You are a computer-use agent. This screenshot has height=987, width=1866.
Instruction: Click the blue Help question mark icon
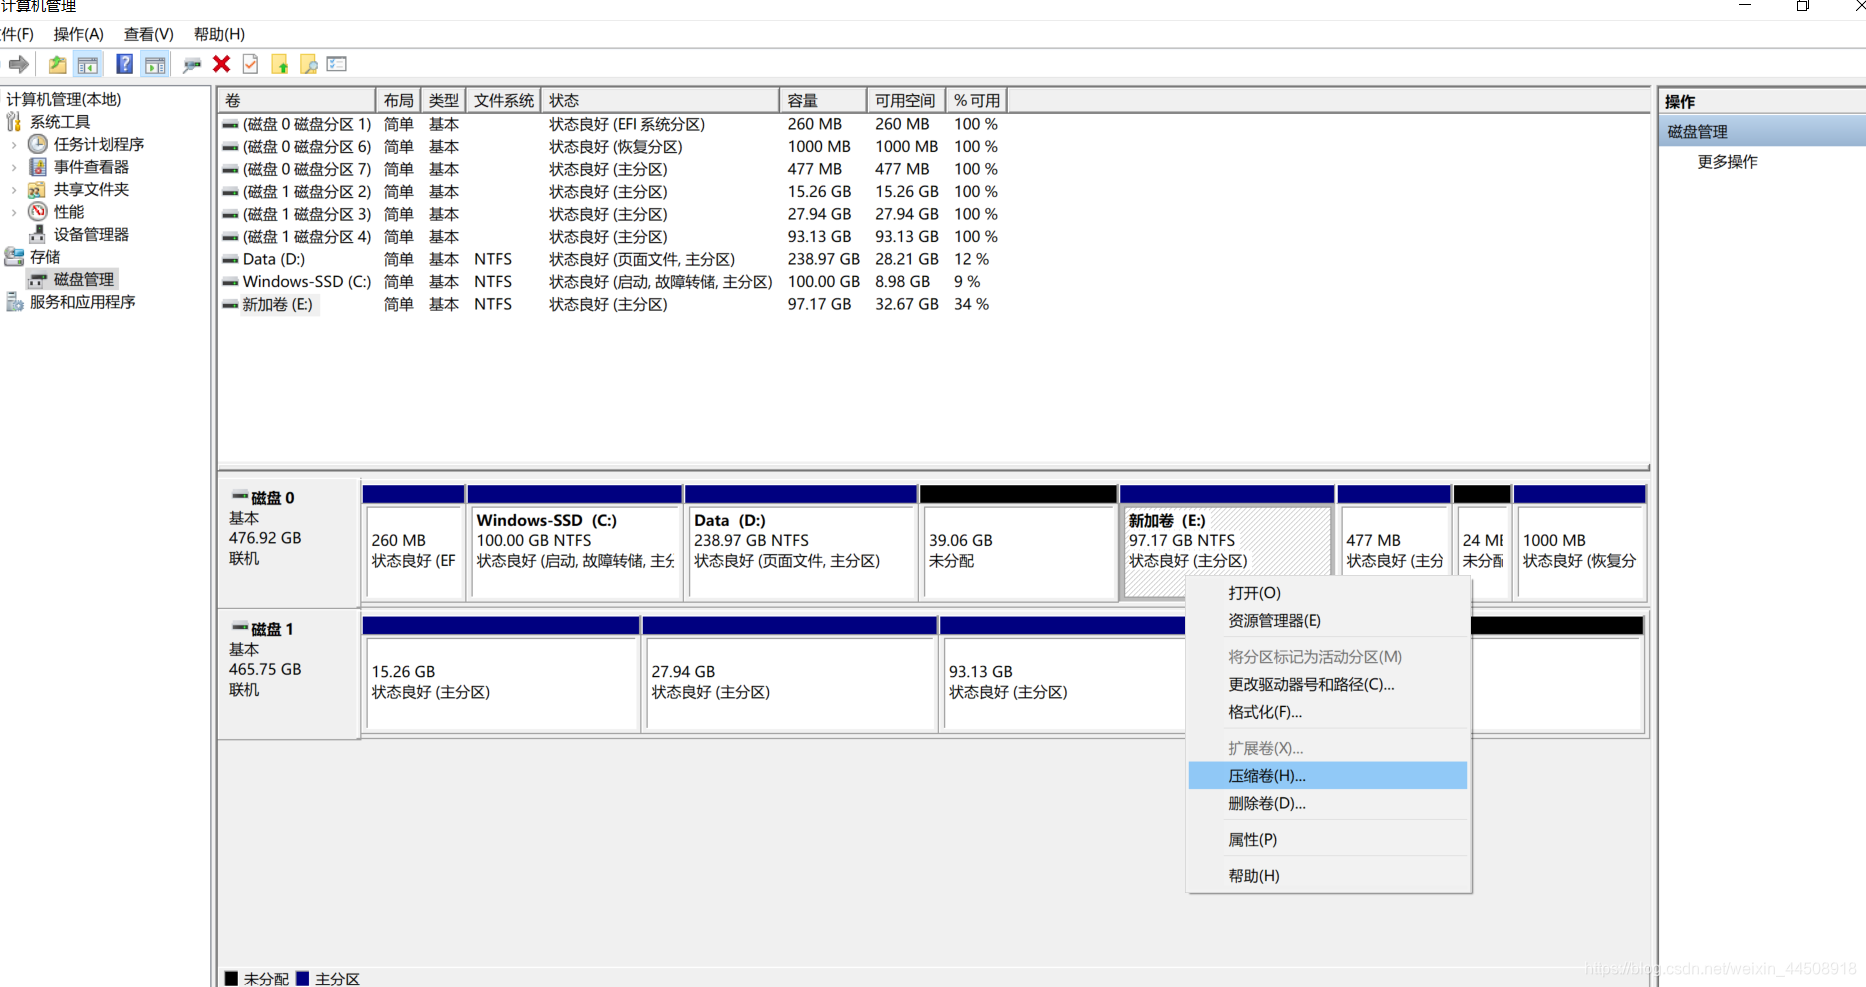(124, 65)
